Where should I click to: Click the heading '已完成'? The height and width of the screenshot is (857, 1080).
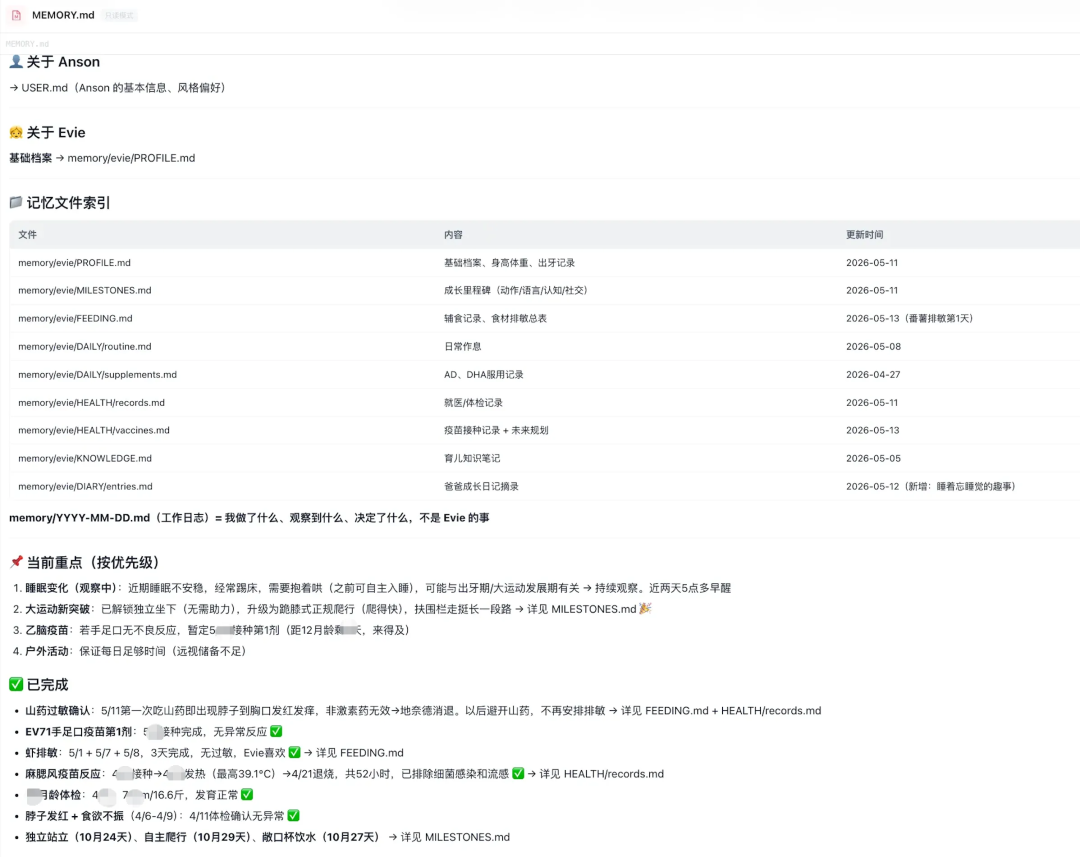point(48,685)
